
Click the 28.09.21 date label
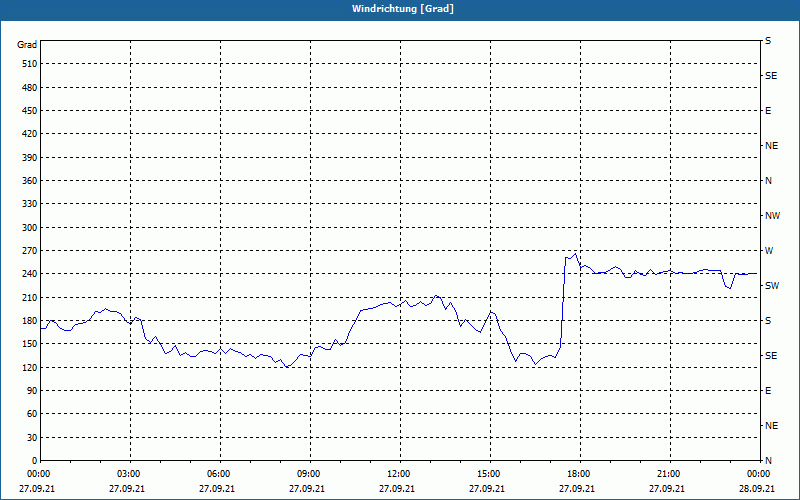tap(757, 489)
